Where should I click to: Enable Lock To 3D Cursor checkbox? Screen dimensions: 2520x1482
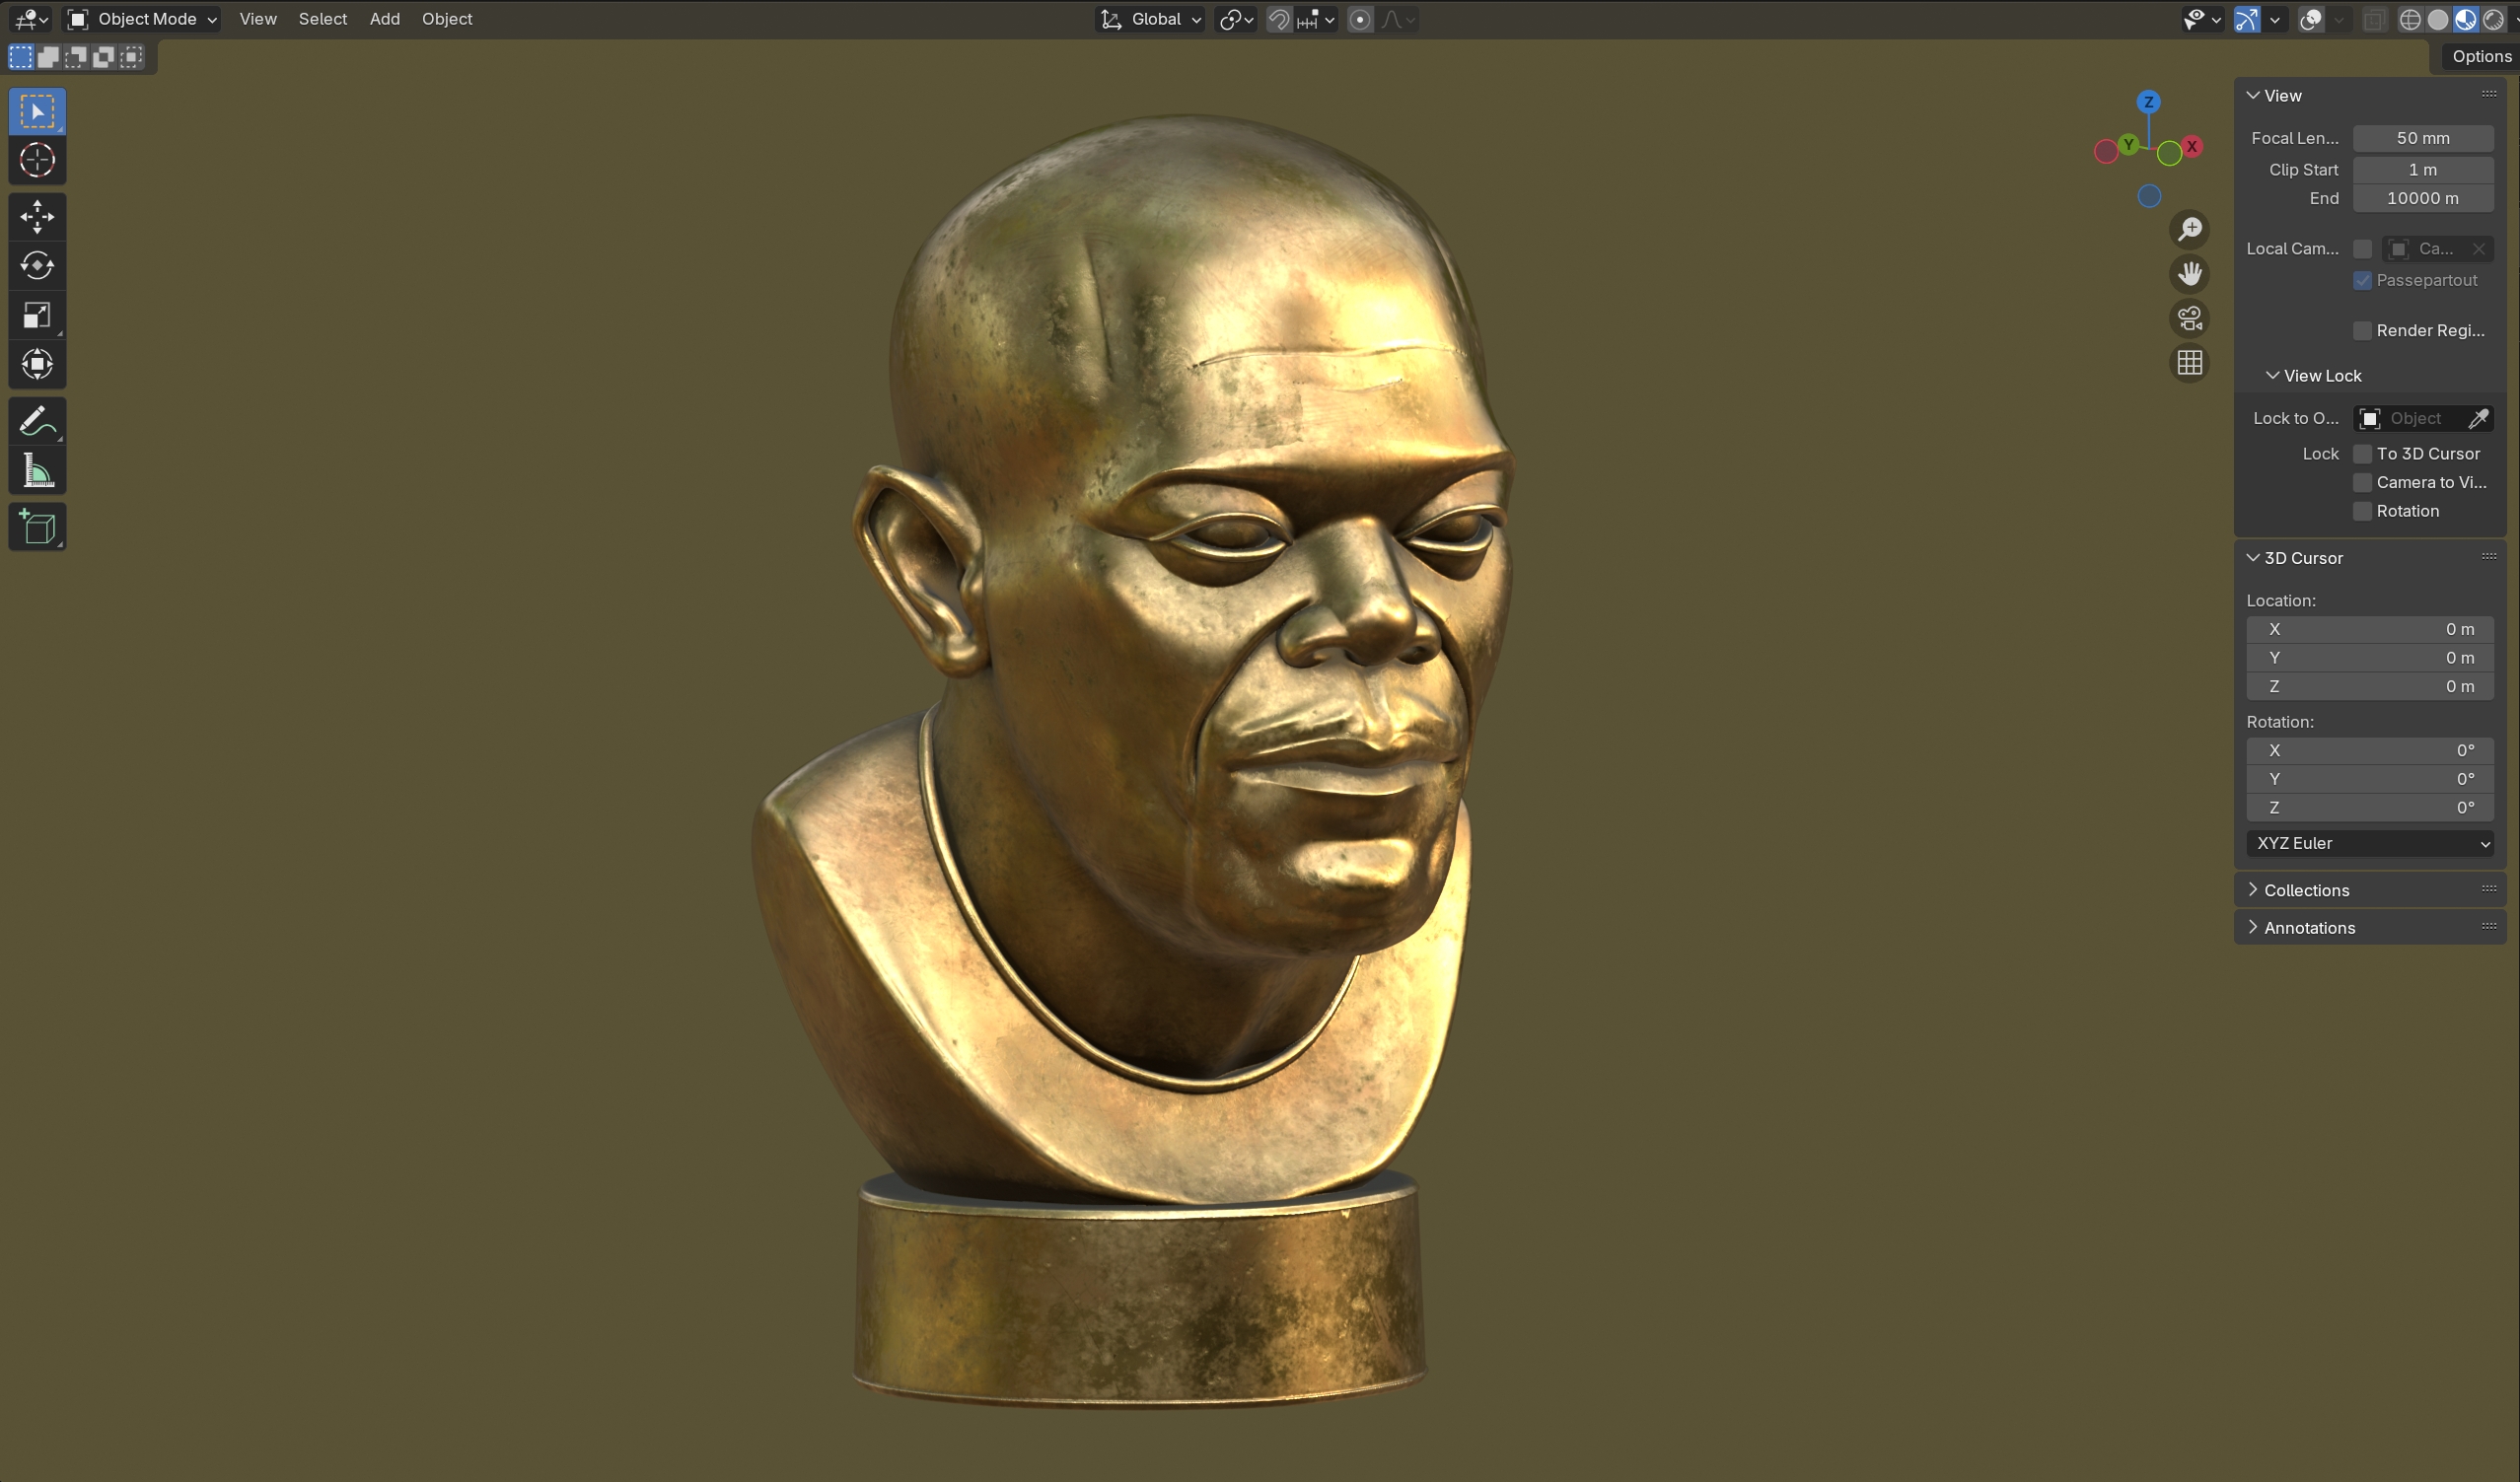(x=2362, y=454)
